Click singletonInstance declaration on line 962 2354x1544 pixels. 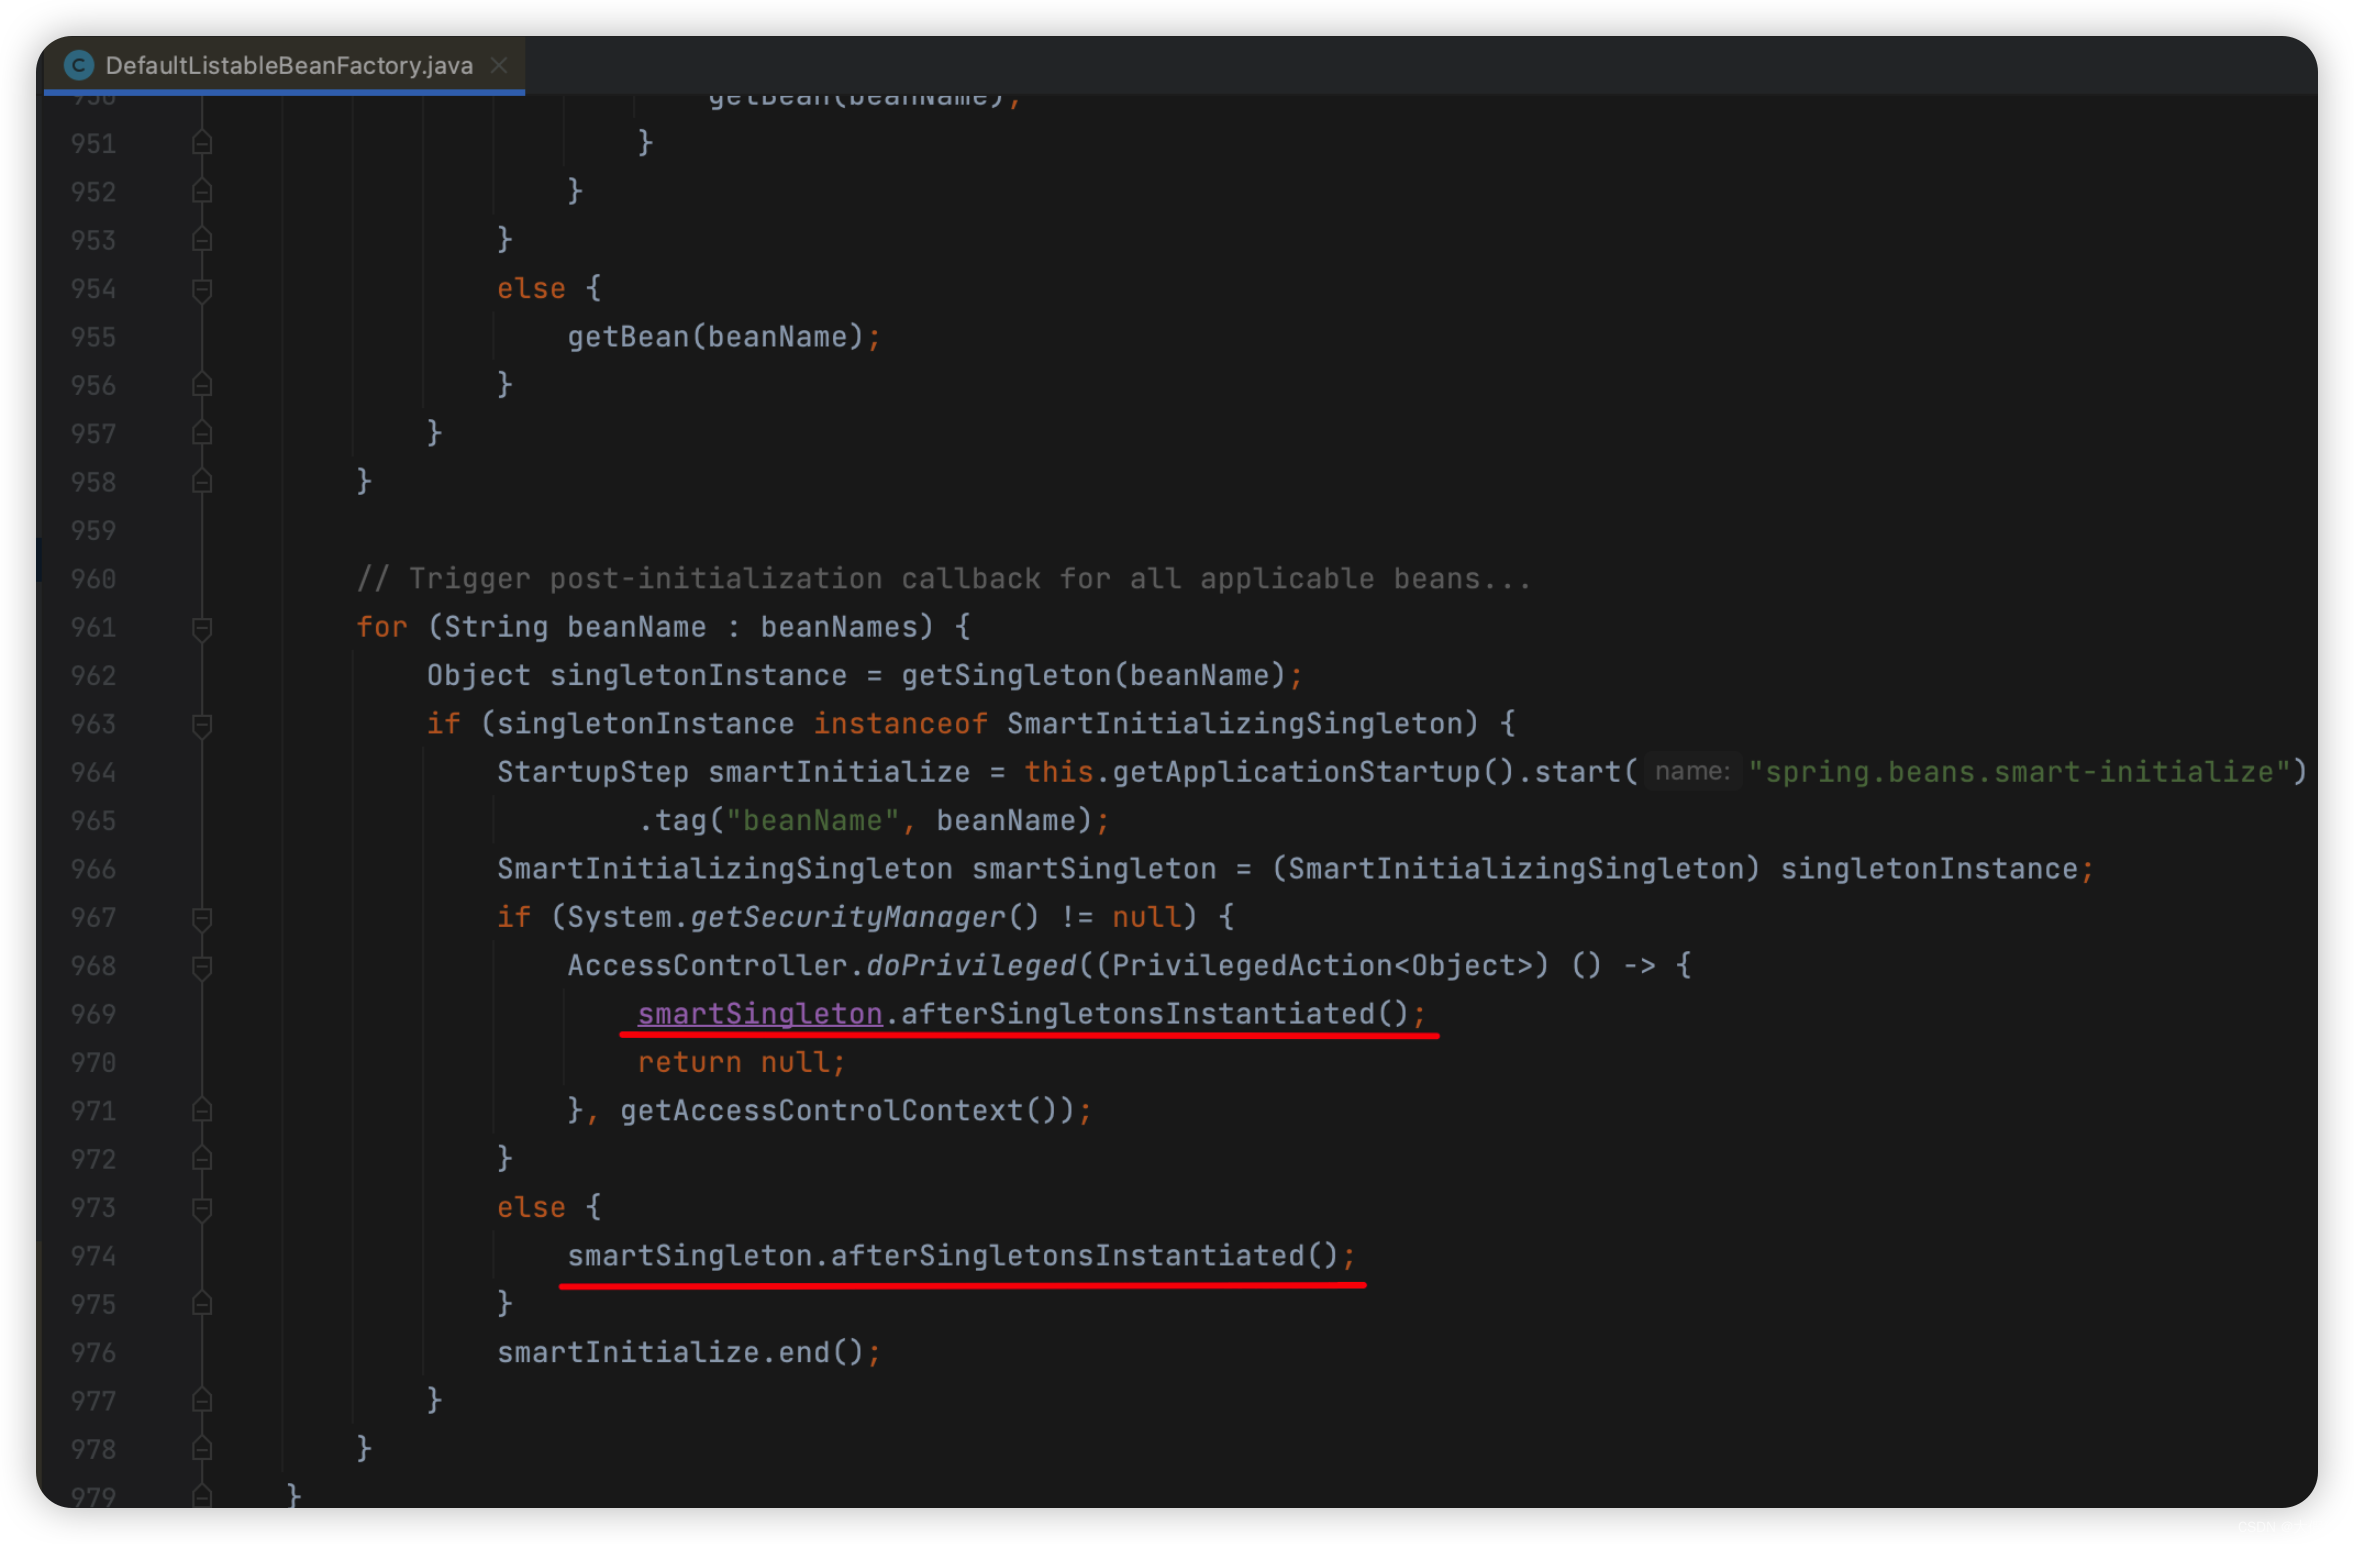[x=698, y=676]
